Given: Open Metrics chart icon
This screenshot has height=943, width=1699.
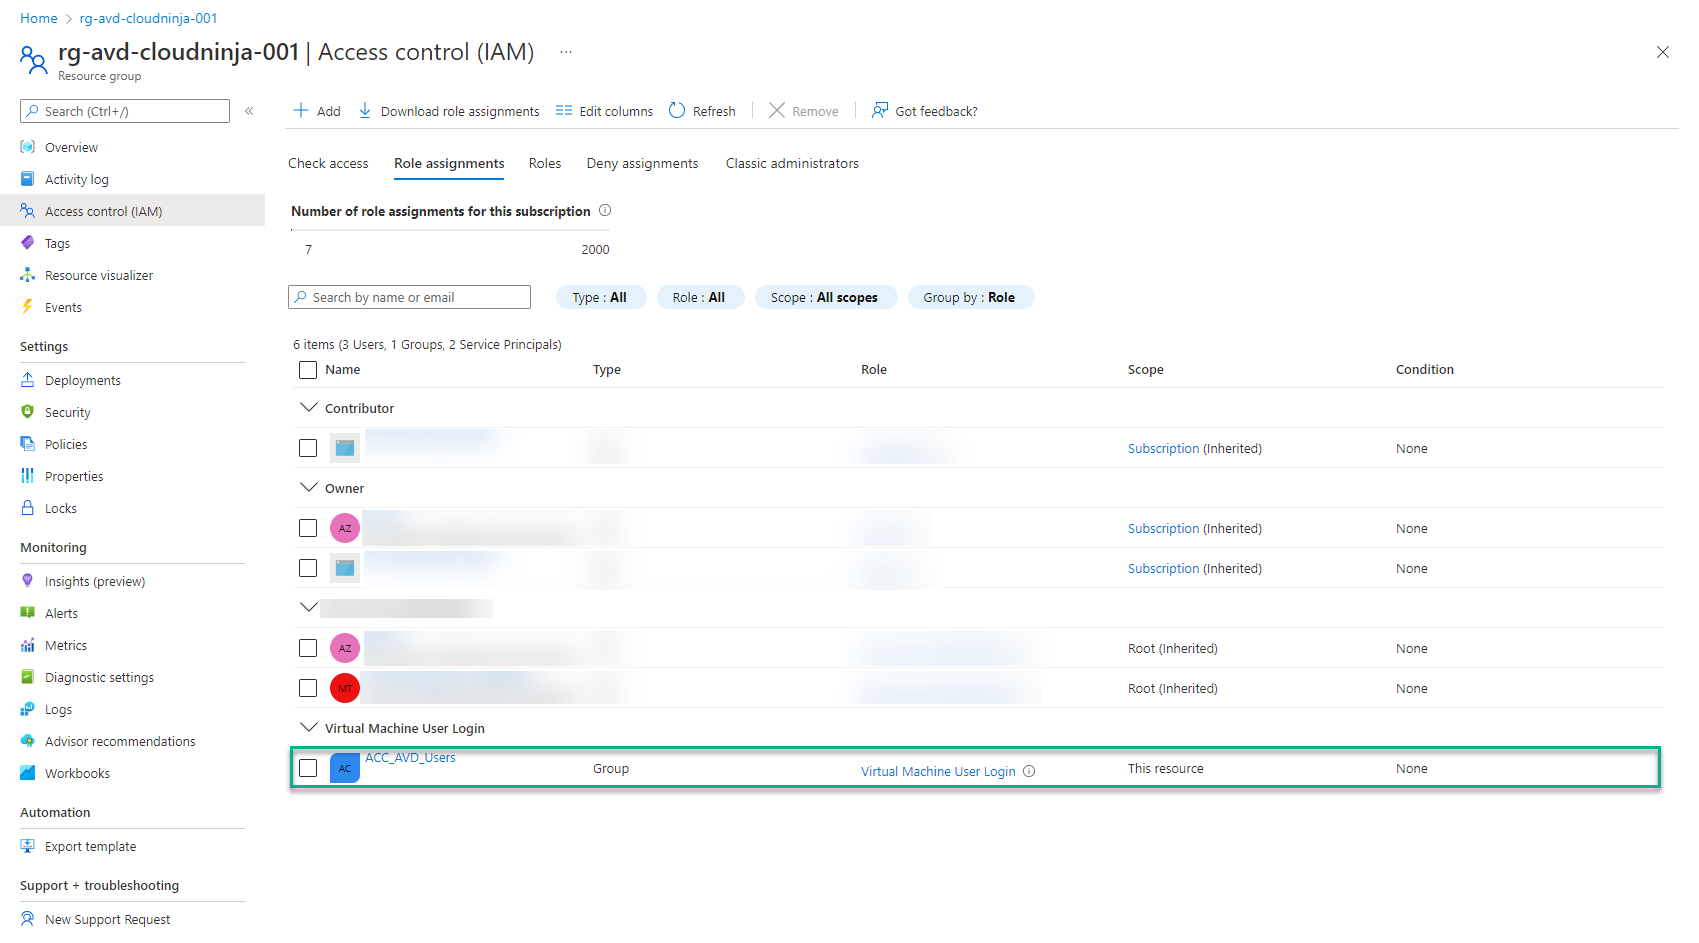Looking at the screenshot, I should 28,645.
